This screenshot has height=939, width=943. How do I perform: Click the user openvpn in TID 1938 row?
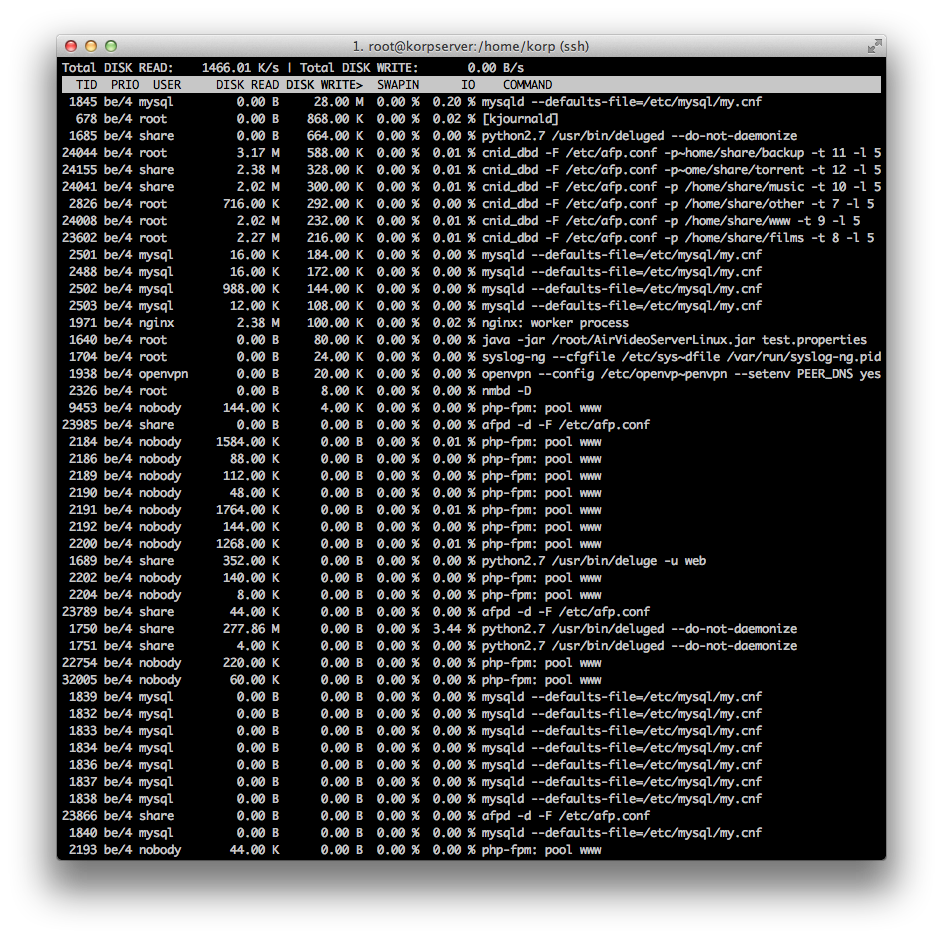[x=164, y=374]
